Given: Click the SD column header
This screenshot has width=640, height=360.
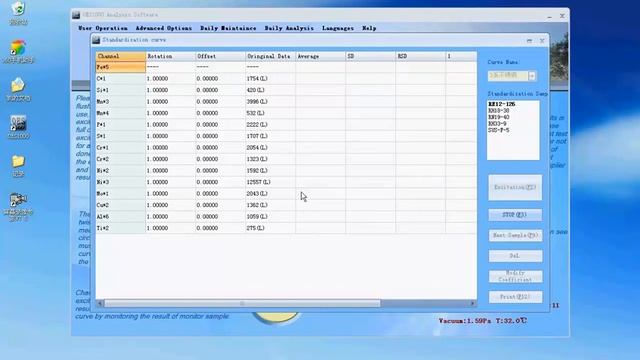Looking at the screenshot, I should [x=370, y=56].
